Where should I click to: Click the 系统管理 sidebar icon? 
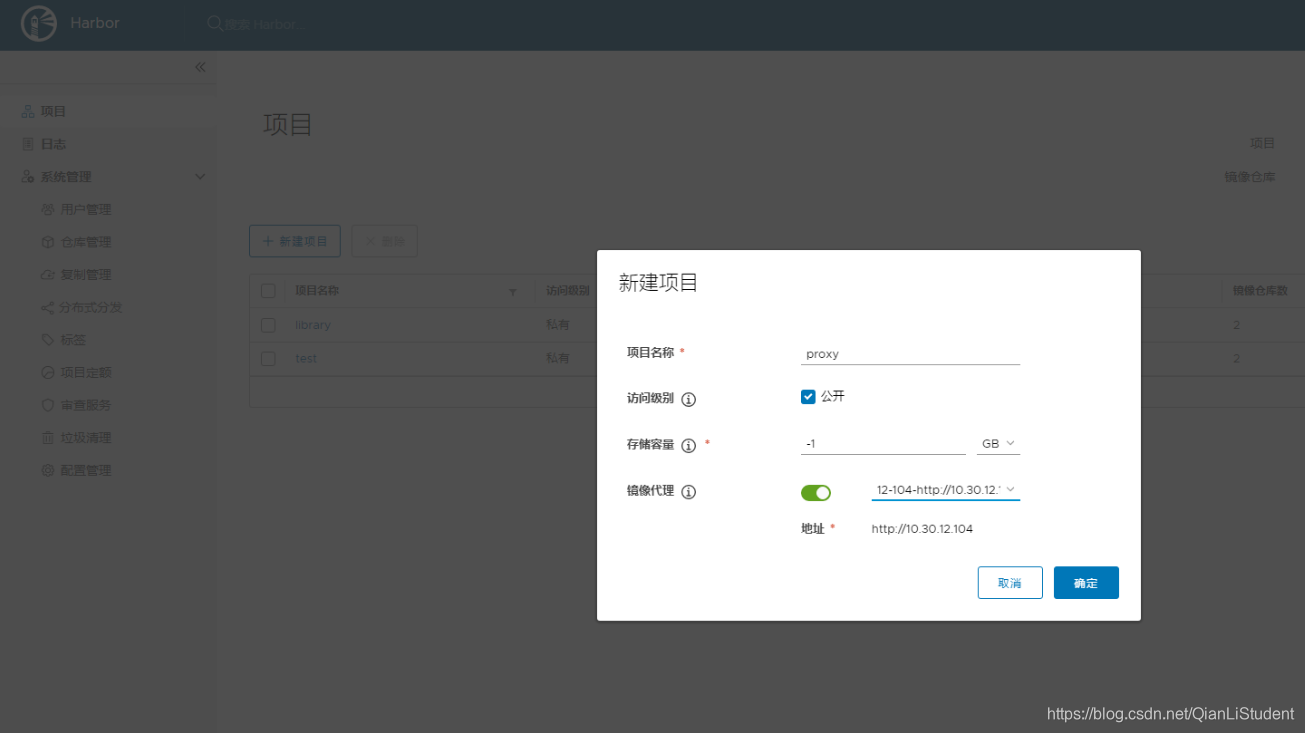28,177
